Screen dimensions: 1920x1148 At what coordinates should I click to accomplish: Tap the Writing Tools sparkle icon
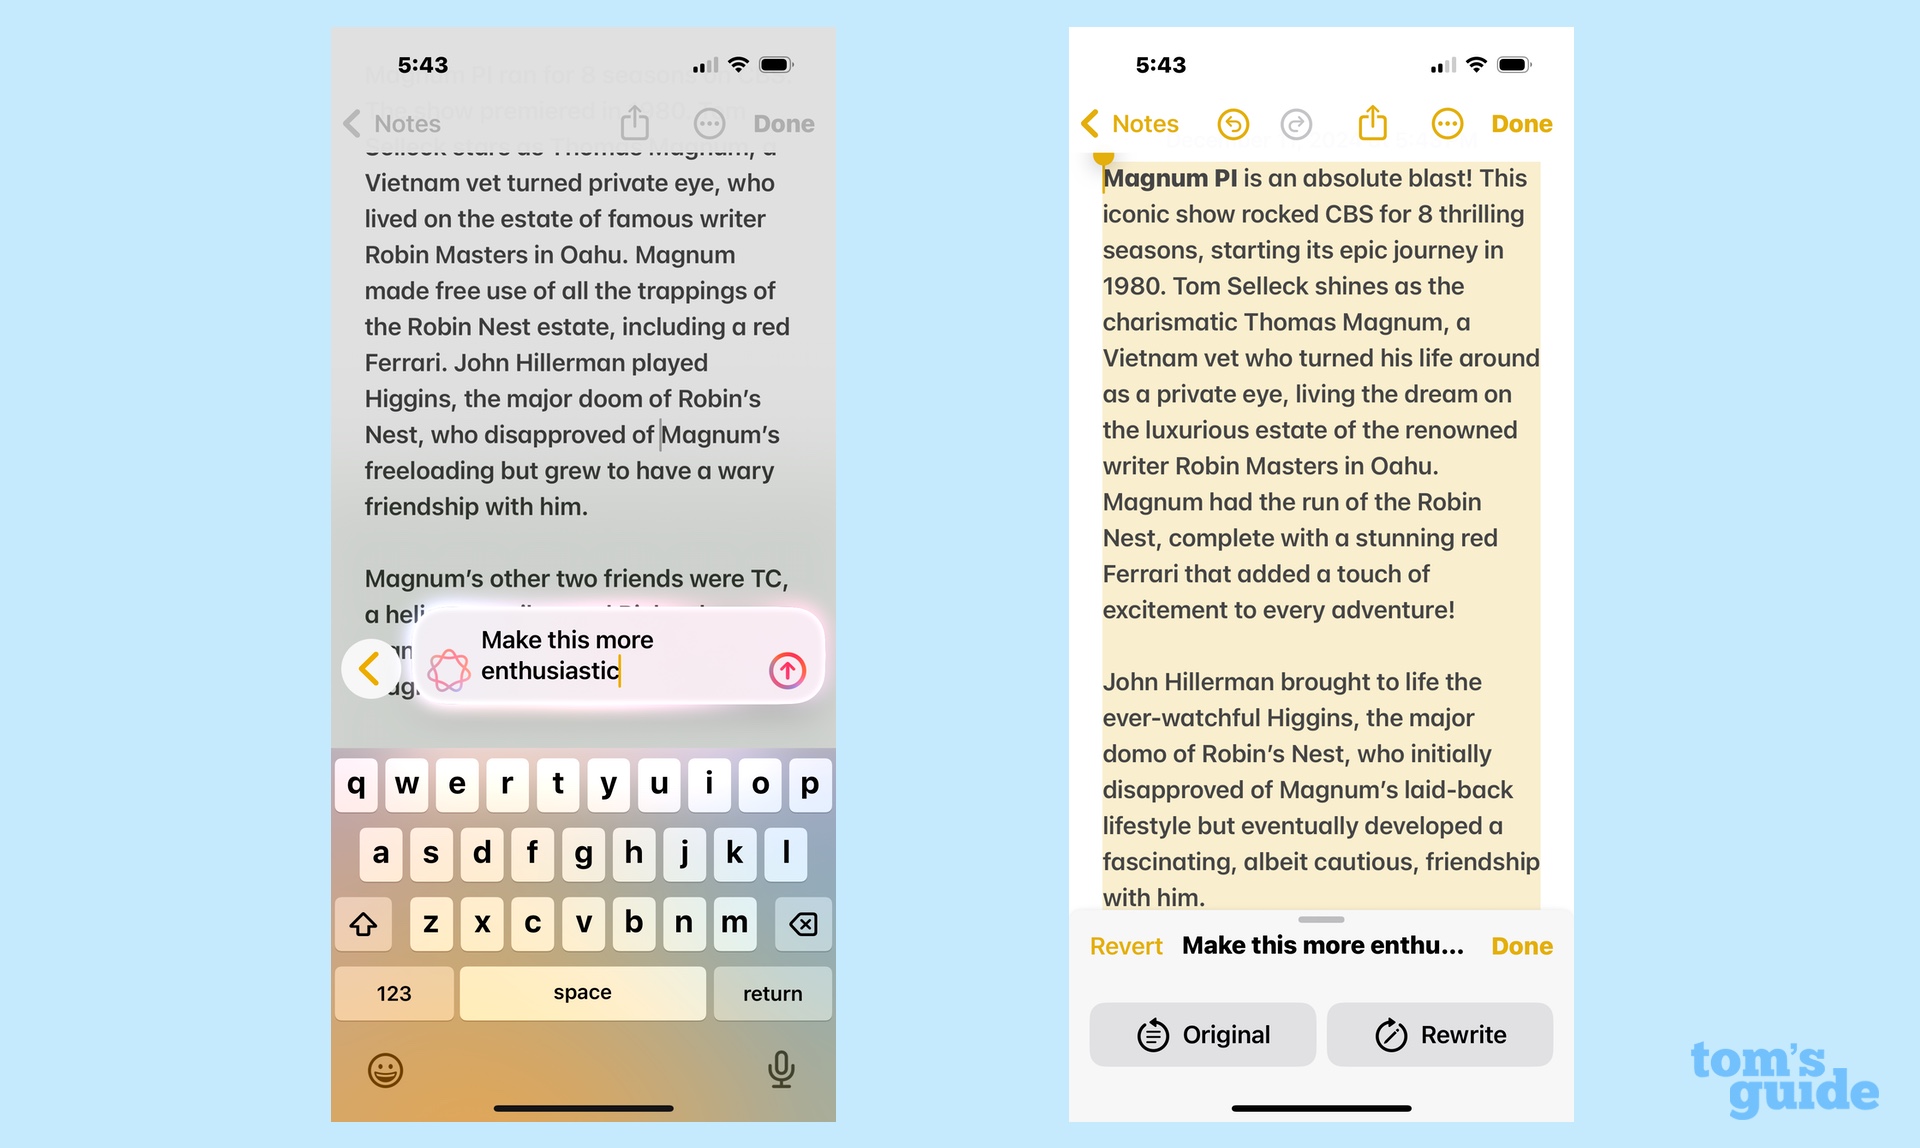tap(447, 671)
